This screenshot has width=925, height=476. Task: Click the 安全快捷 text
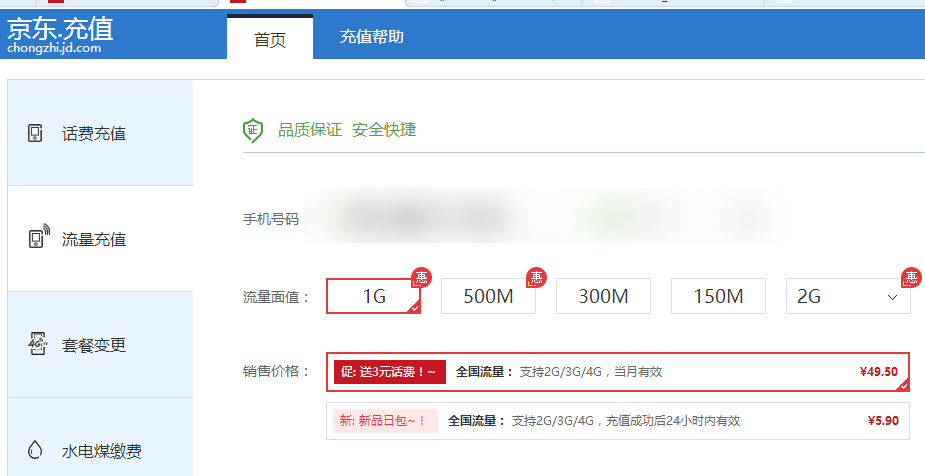pyautogui.click(x=384, y=130)
